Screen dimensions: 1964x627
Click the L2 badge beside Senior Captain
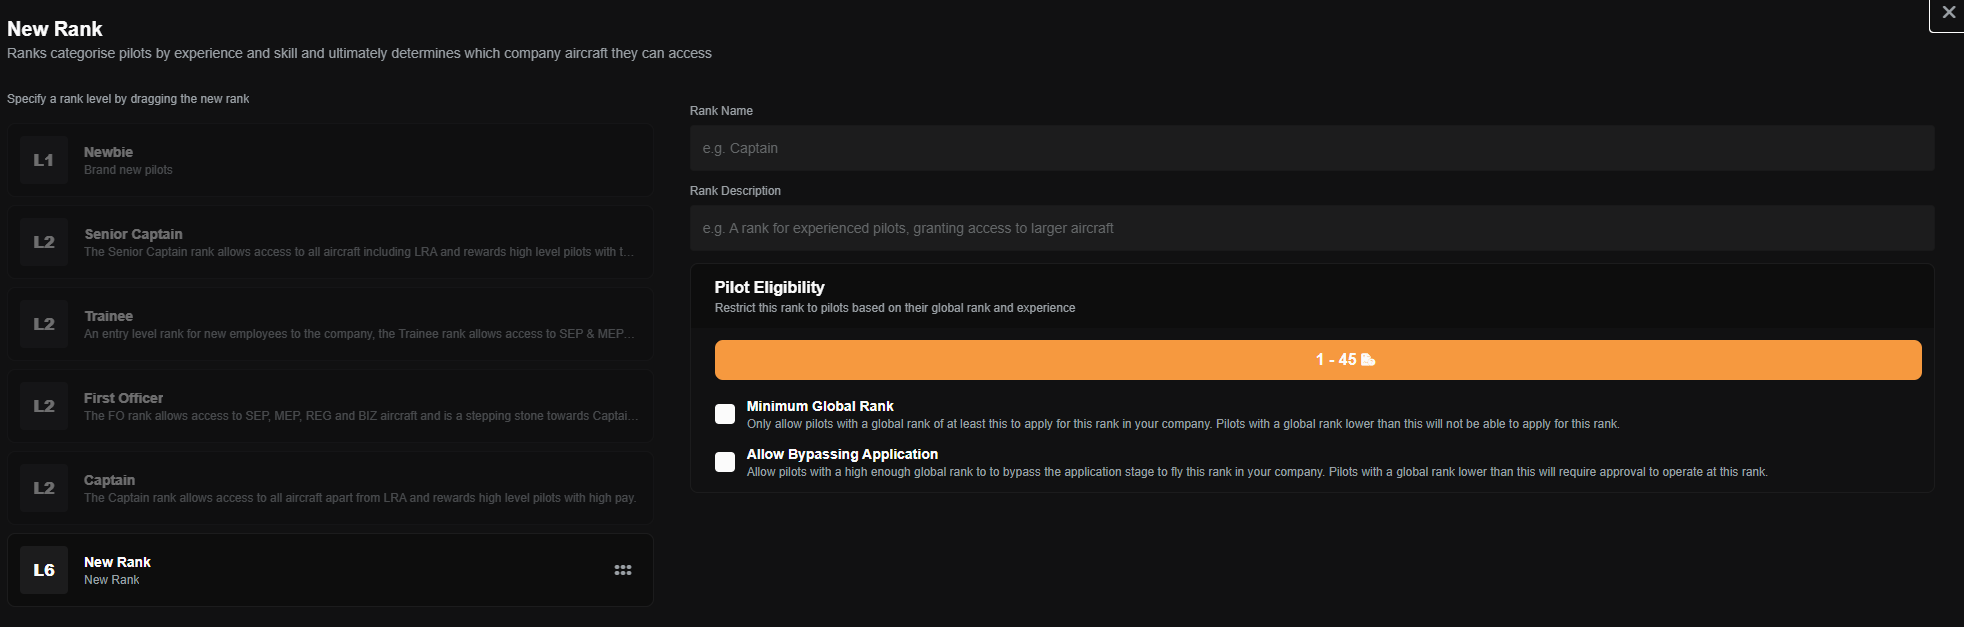[44, 242]
